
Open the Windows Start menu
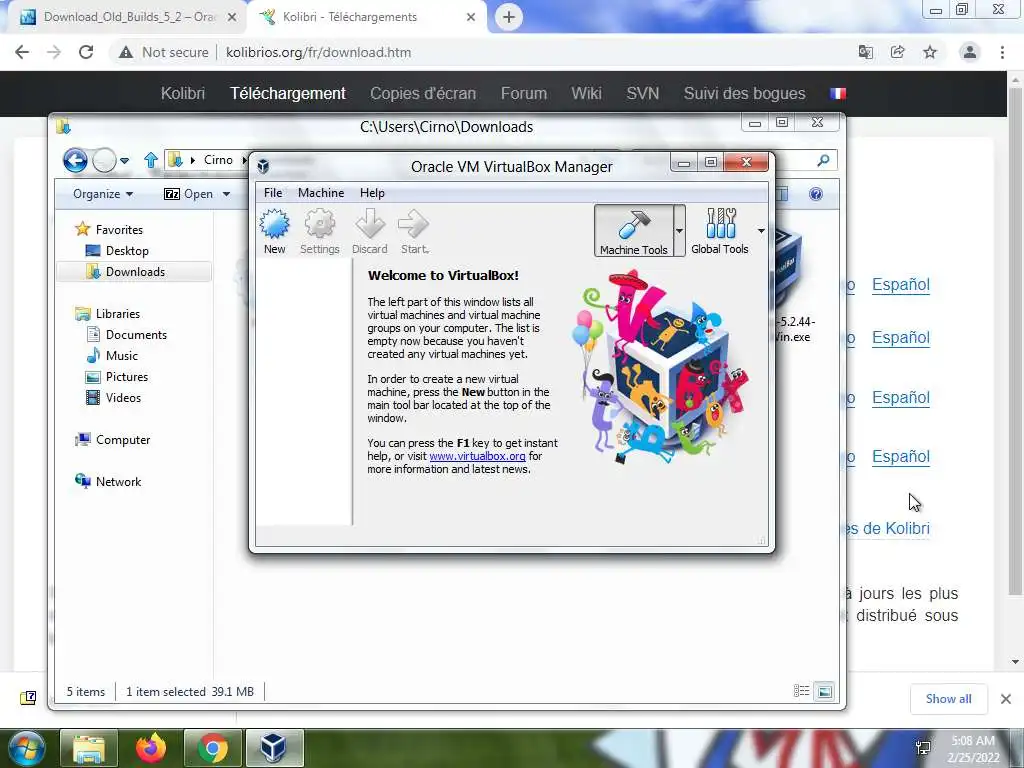pyautogui.click(x=26, y=748)
